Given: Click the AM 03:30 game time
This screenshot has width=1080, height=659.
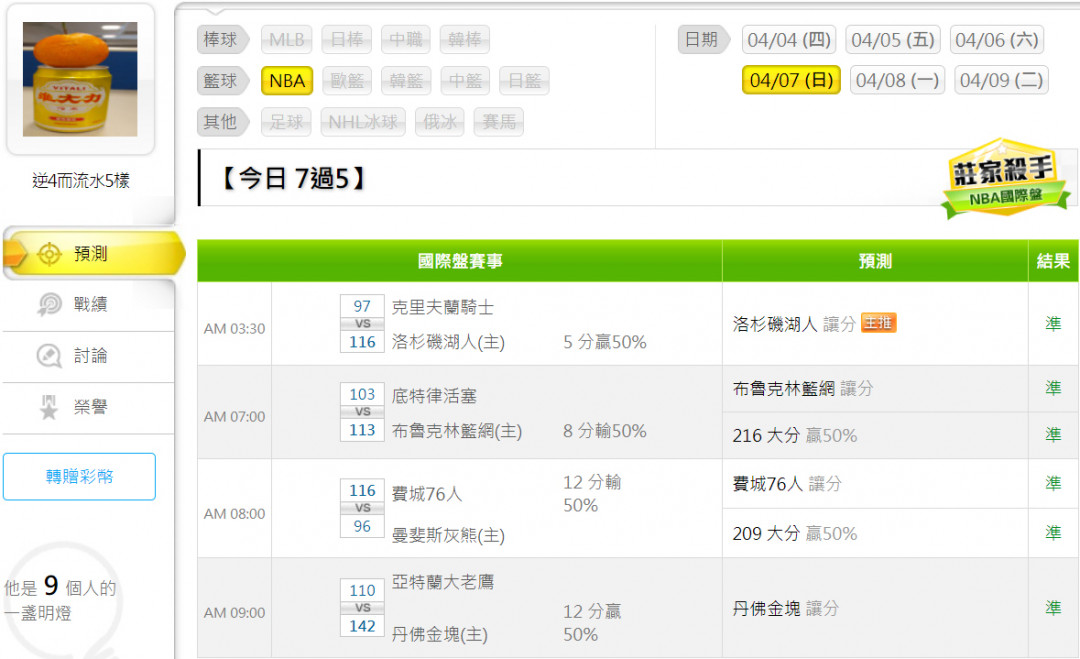Looking at the screenshot, I should [x=234, y=328].
